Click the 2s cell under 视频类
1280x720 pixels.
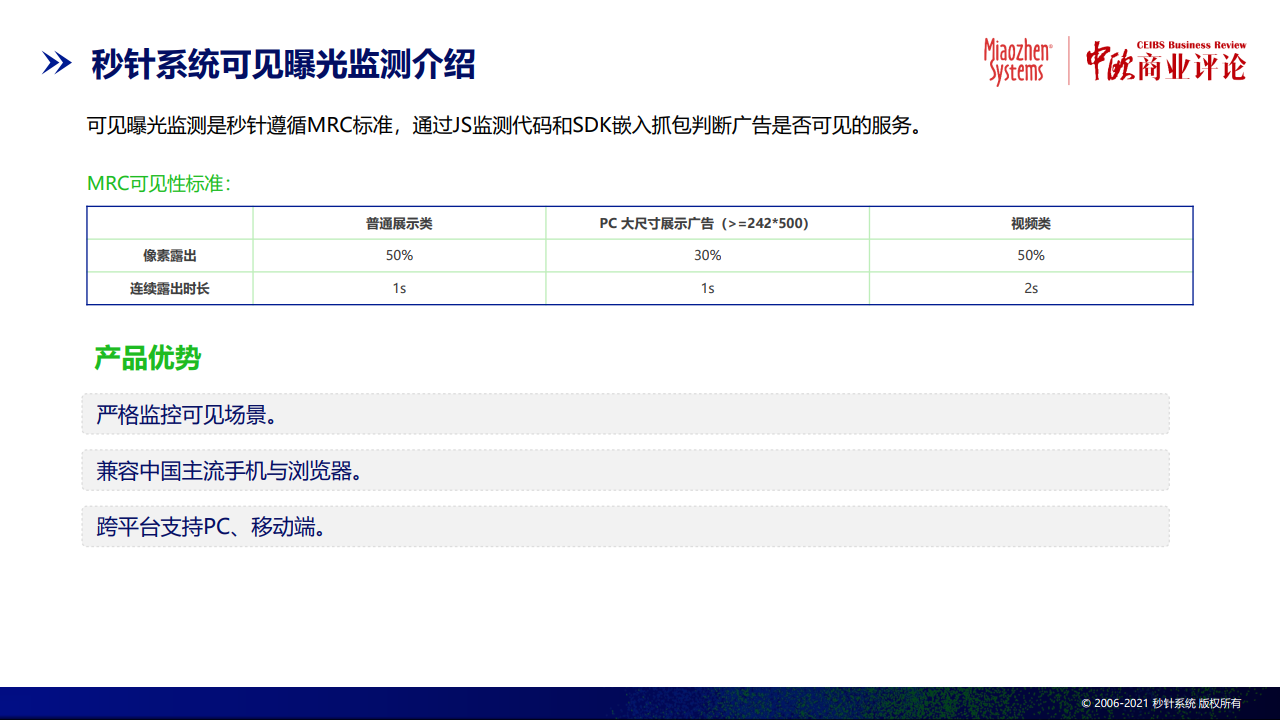click(x=1031, y=288)
